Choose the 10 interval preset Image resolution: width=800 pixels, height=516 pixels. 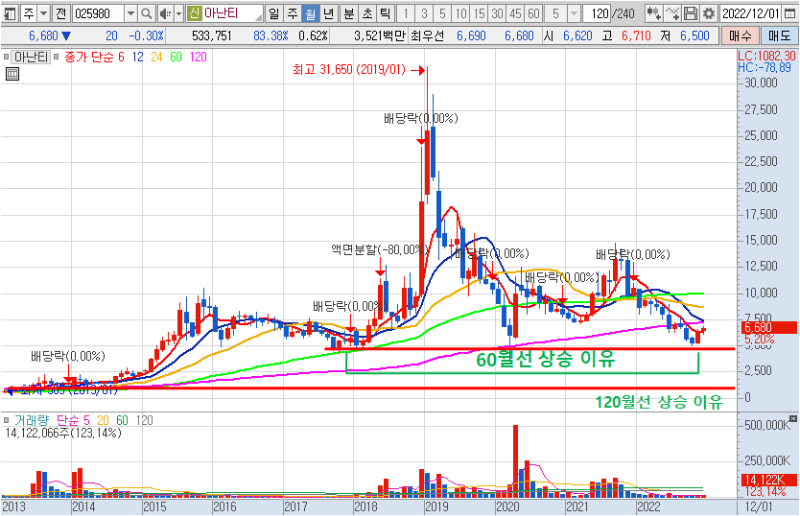tap(461, 13)
